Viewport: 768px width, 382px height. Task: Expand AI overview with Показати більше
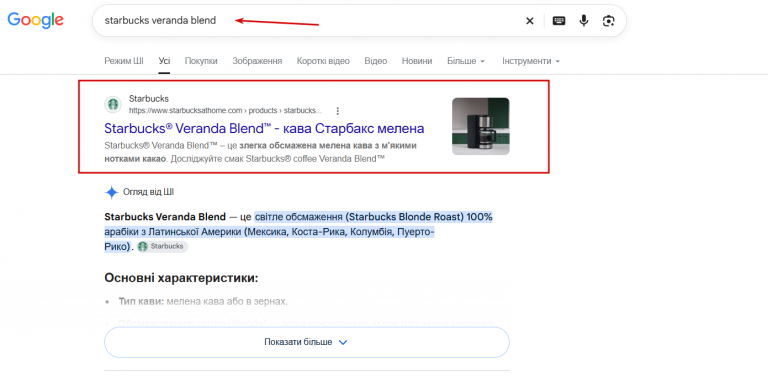(307, 342)
